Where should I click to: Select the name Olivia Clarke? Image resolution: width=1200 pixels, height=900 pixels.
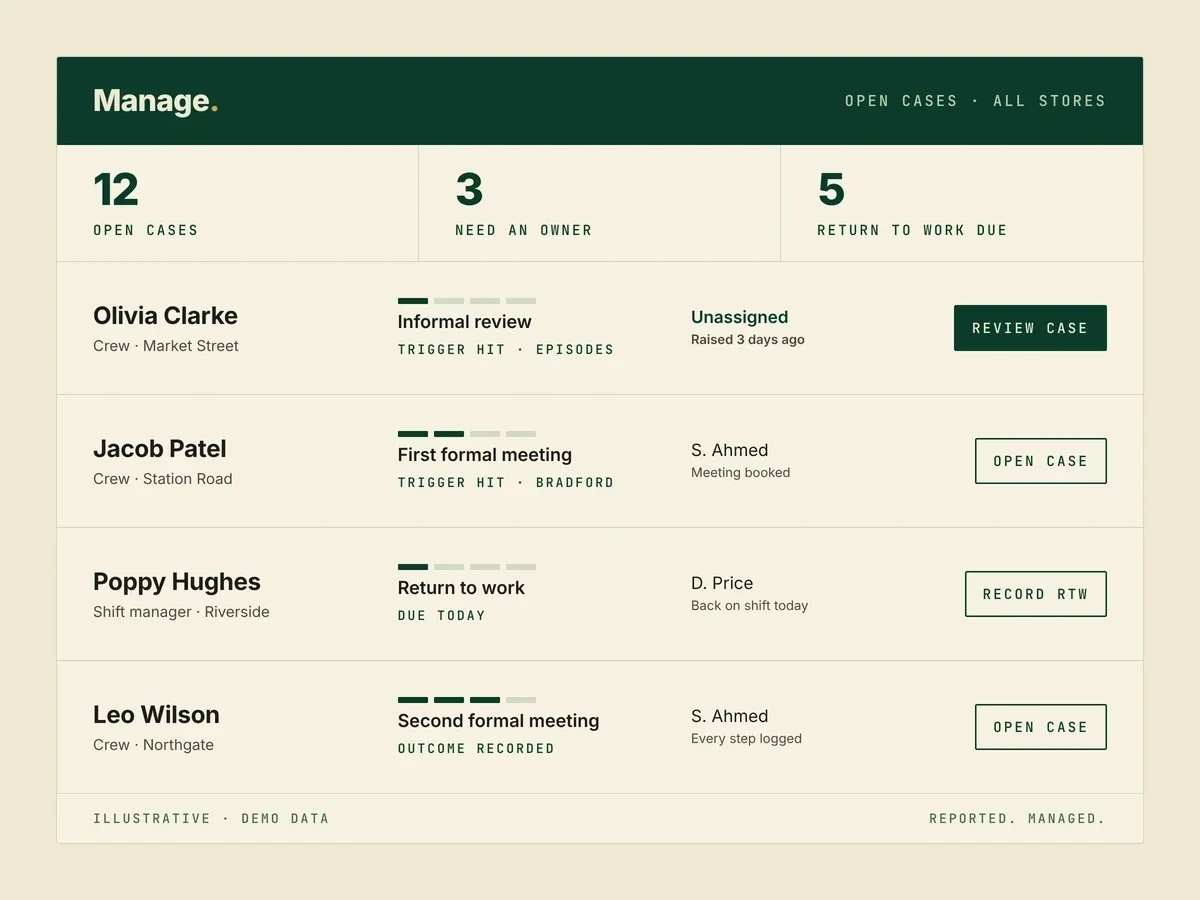click(x=165, y=316)
